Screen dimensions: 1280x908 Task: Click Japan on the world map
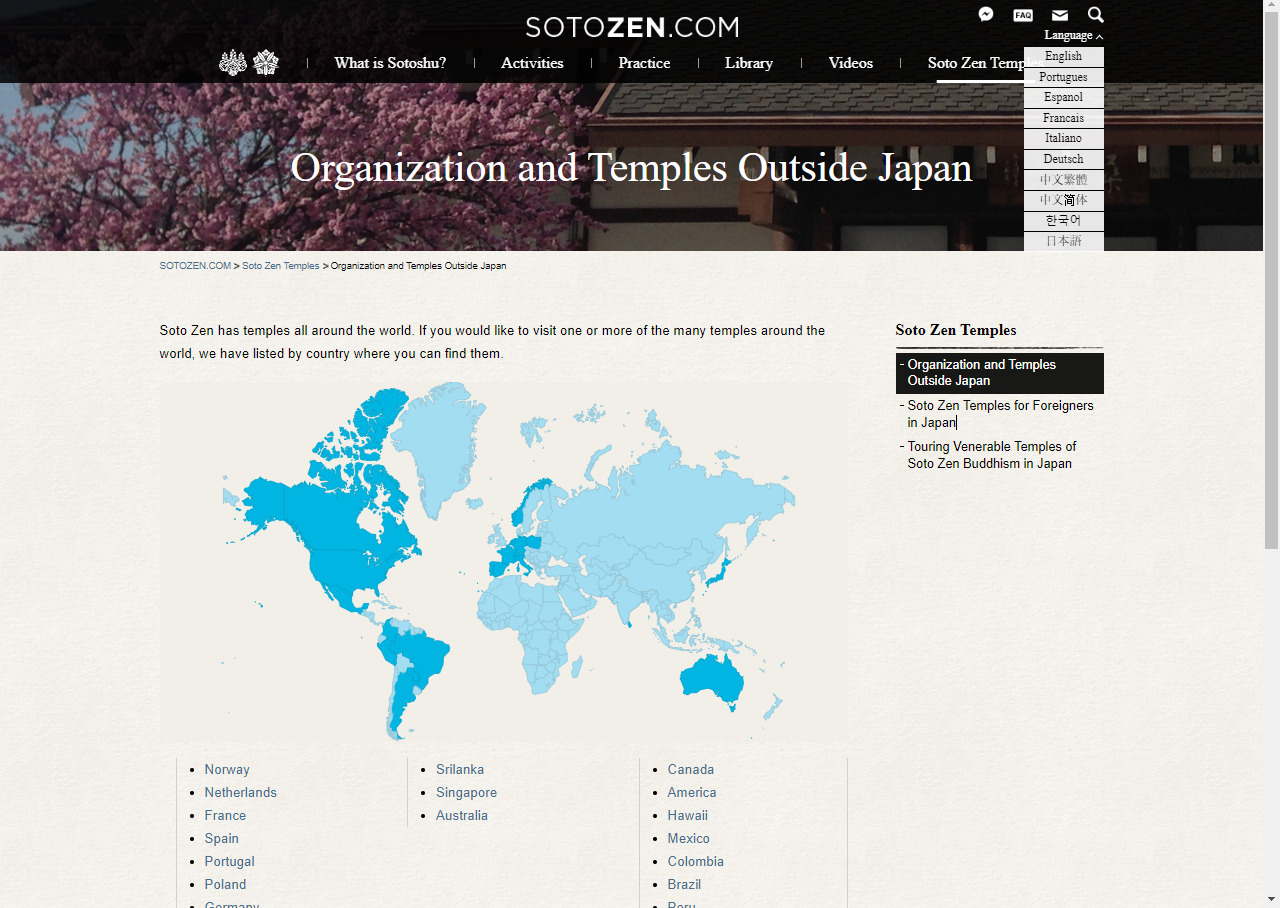click(x=722, y=575)
